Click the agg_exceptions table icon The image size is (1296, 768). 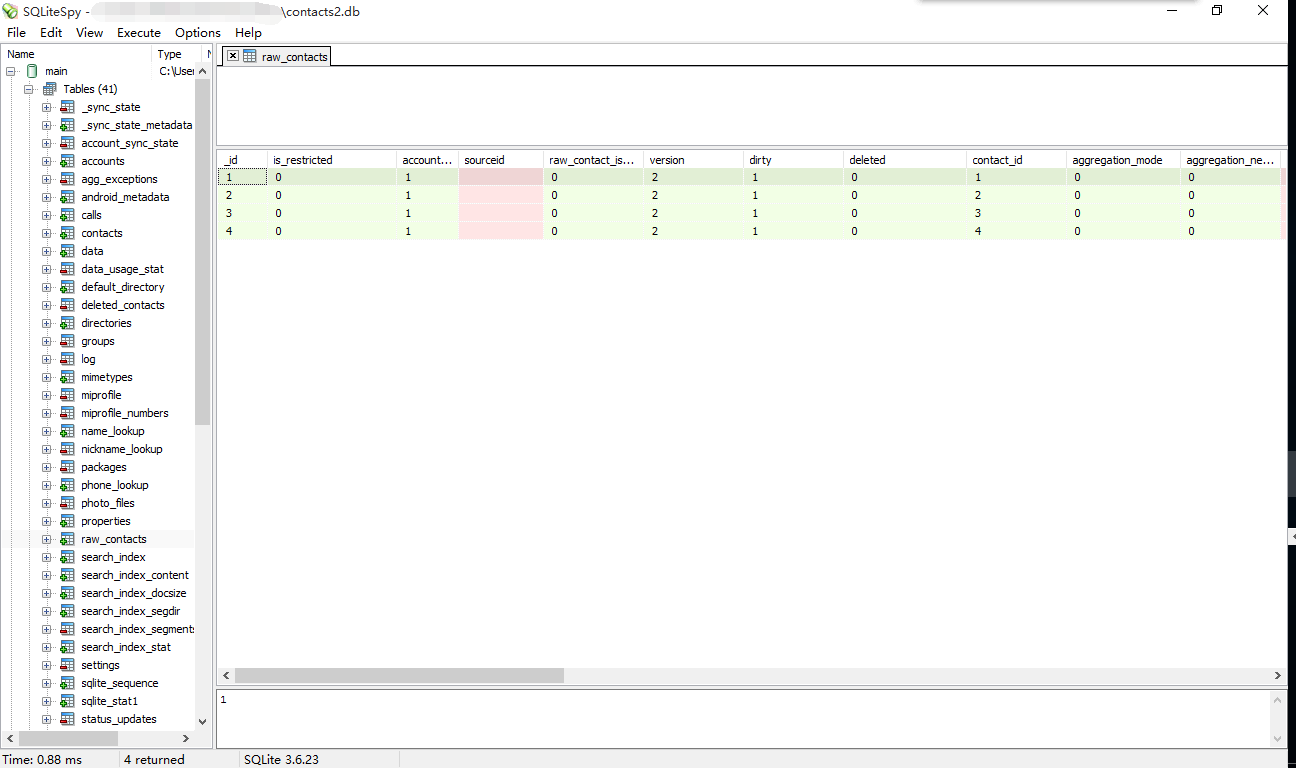click(x=67, y=179)
